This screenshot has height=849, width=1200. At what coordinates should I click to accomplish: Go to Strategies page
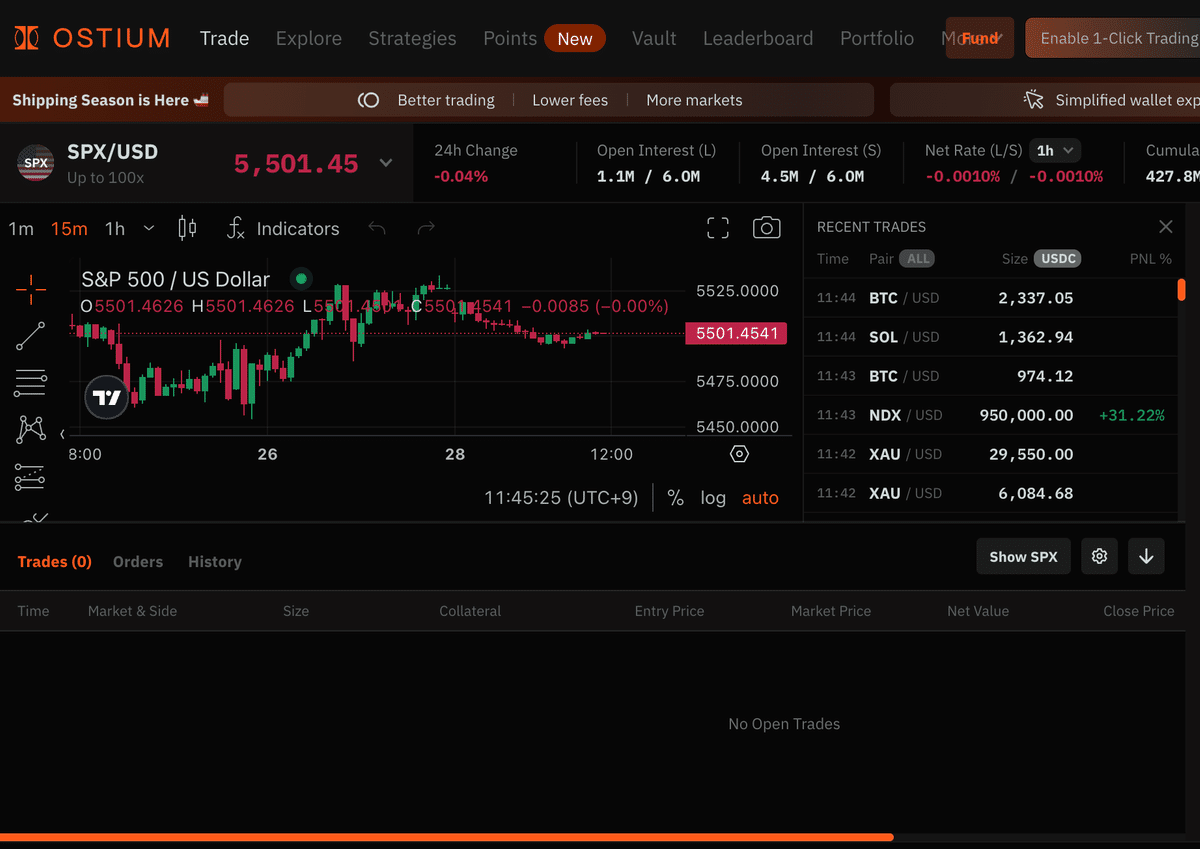tap(412, 38)
